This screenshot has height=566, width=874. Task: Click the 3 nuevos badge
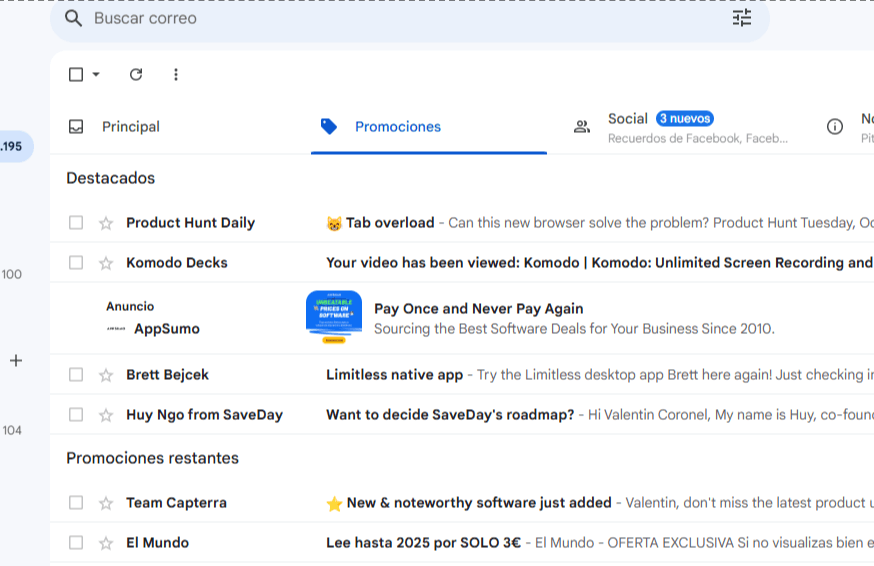[684, 119]
